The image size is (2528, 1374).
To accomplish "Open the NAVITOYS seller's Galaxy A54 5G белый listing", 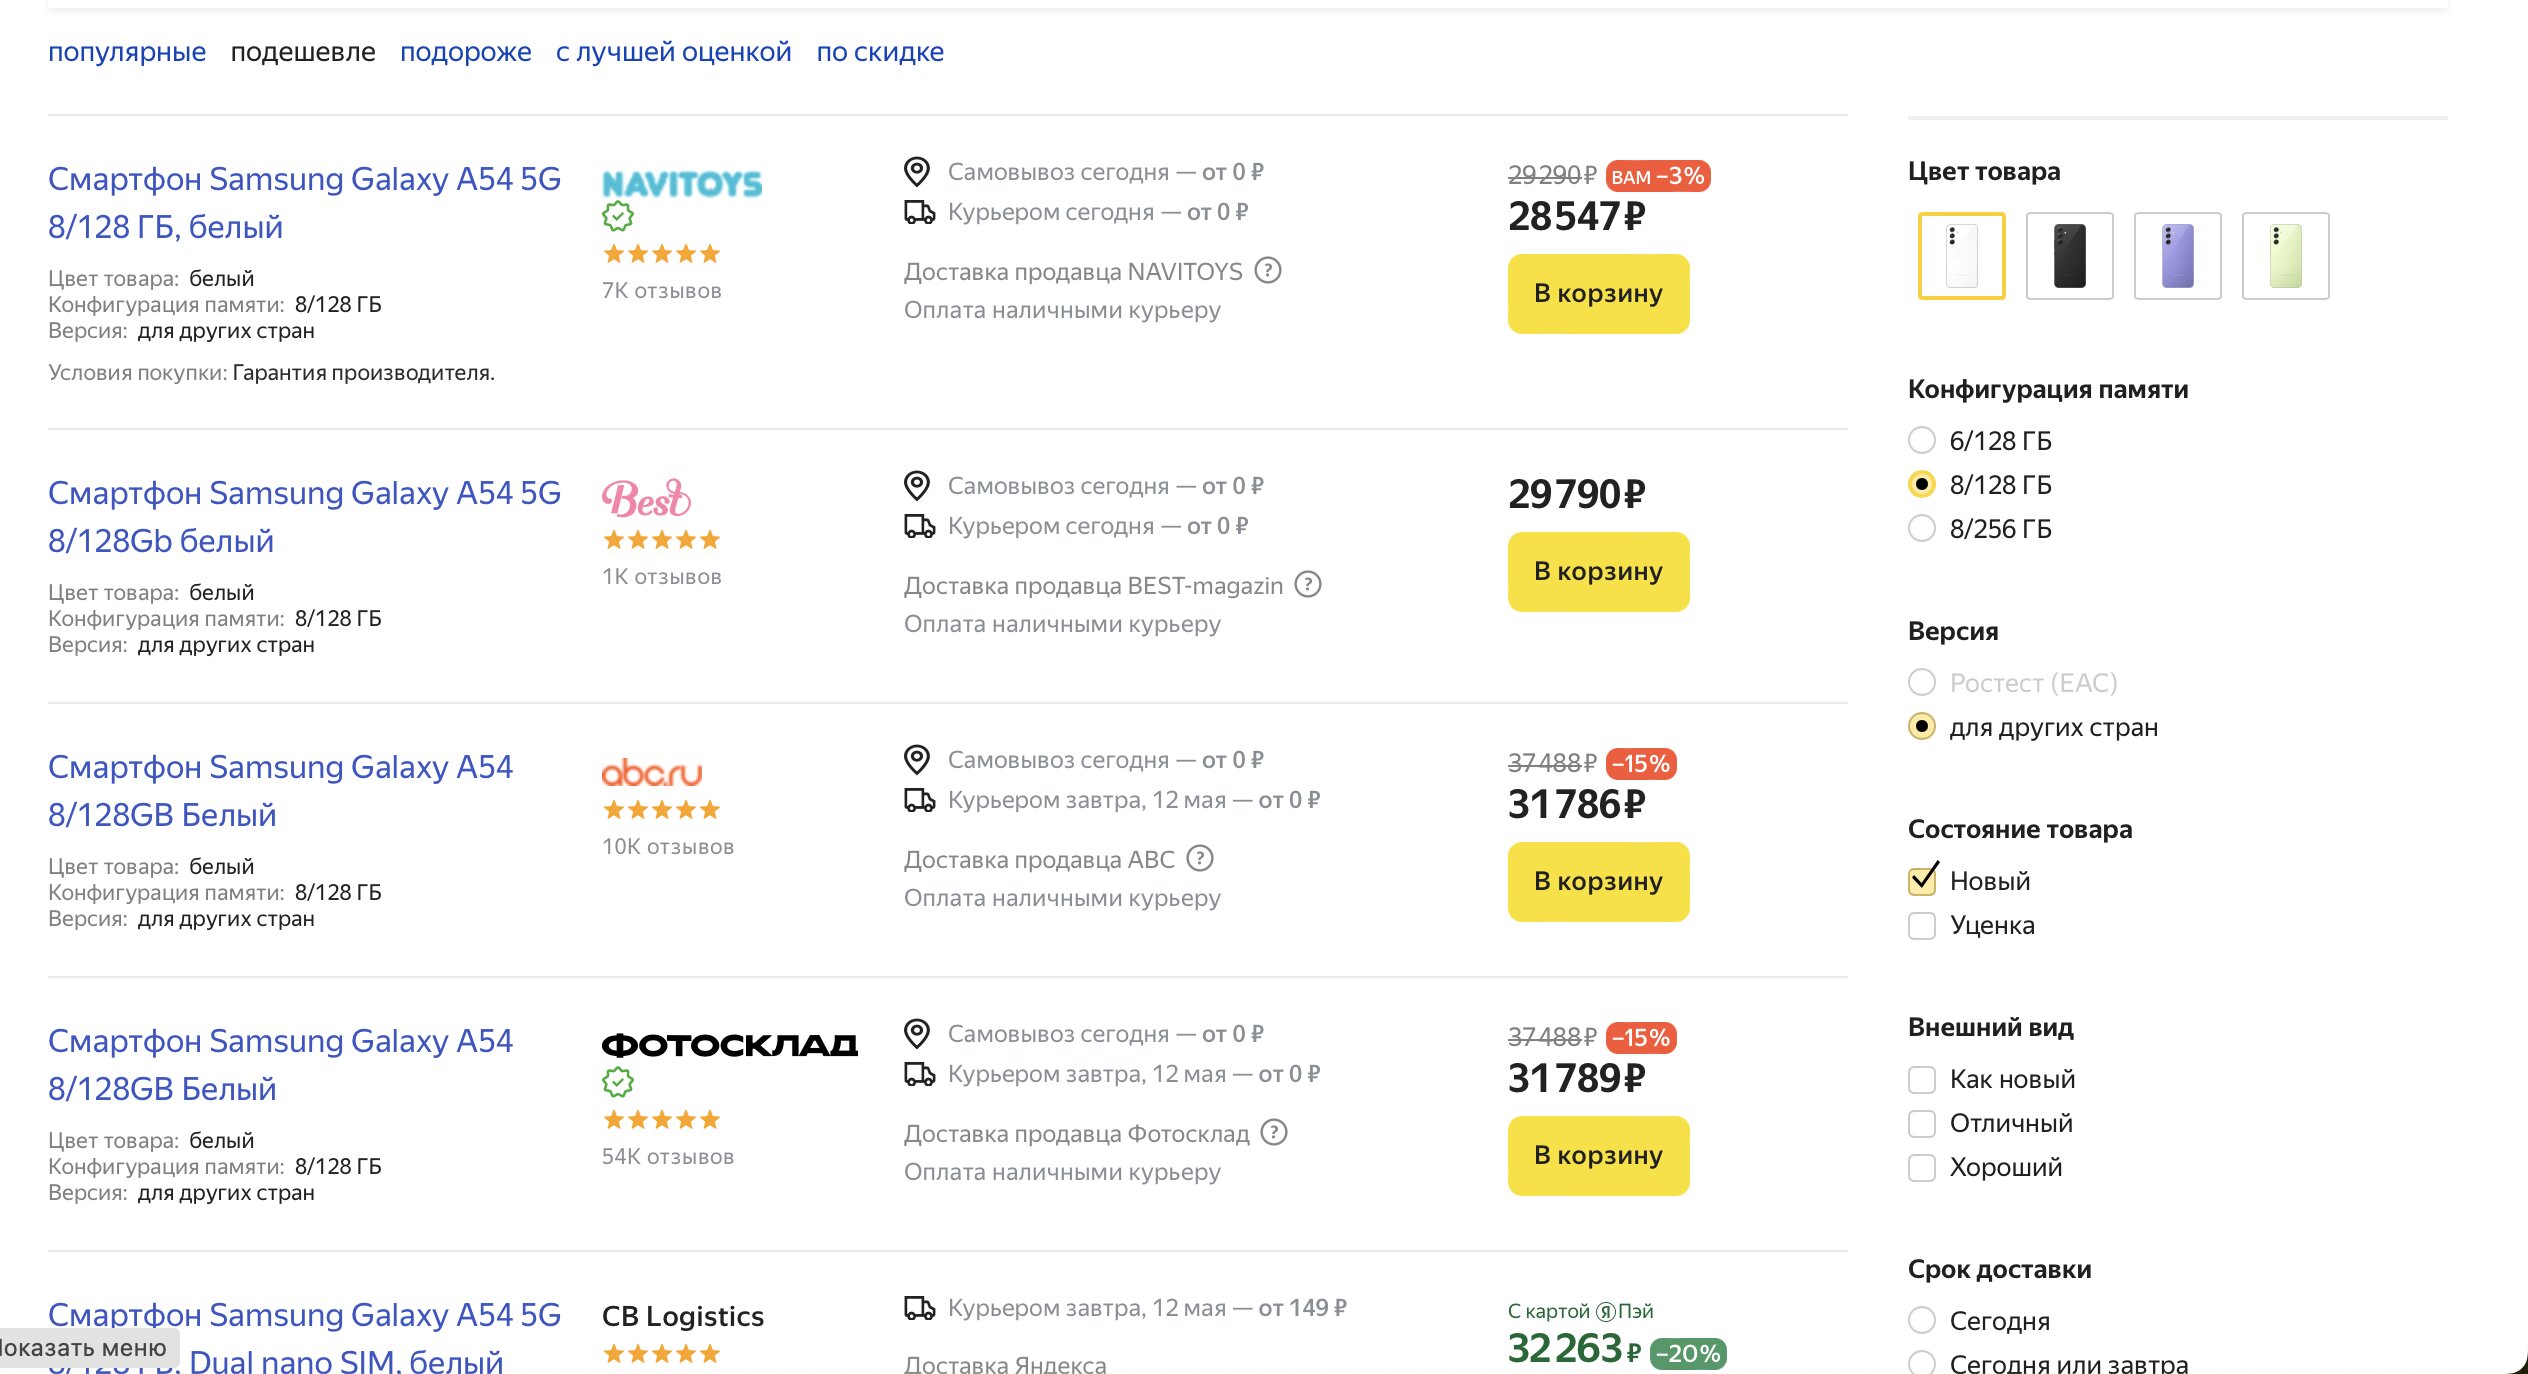I will pyautogui.click(x=304, y=203).
